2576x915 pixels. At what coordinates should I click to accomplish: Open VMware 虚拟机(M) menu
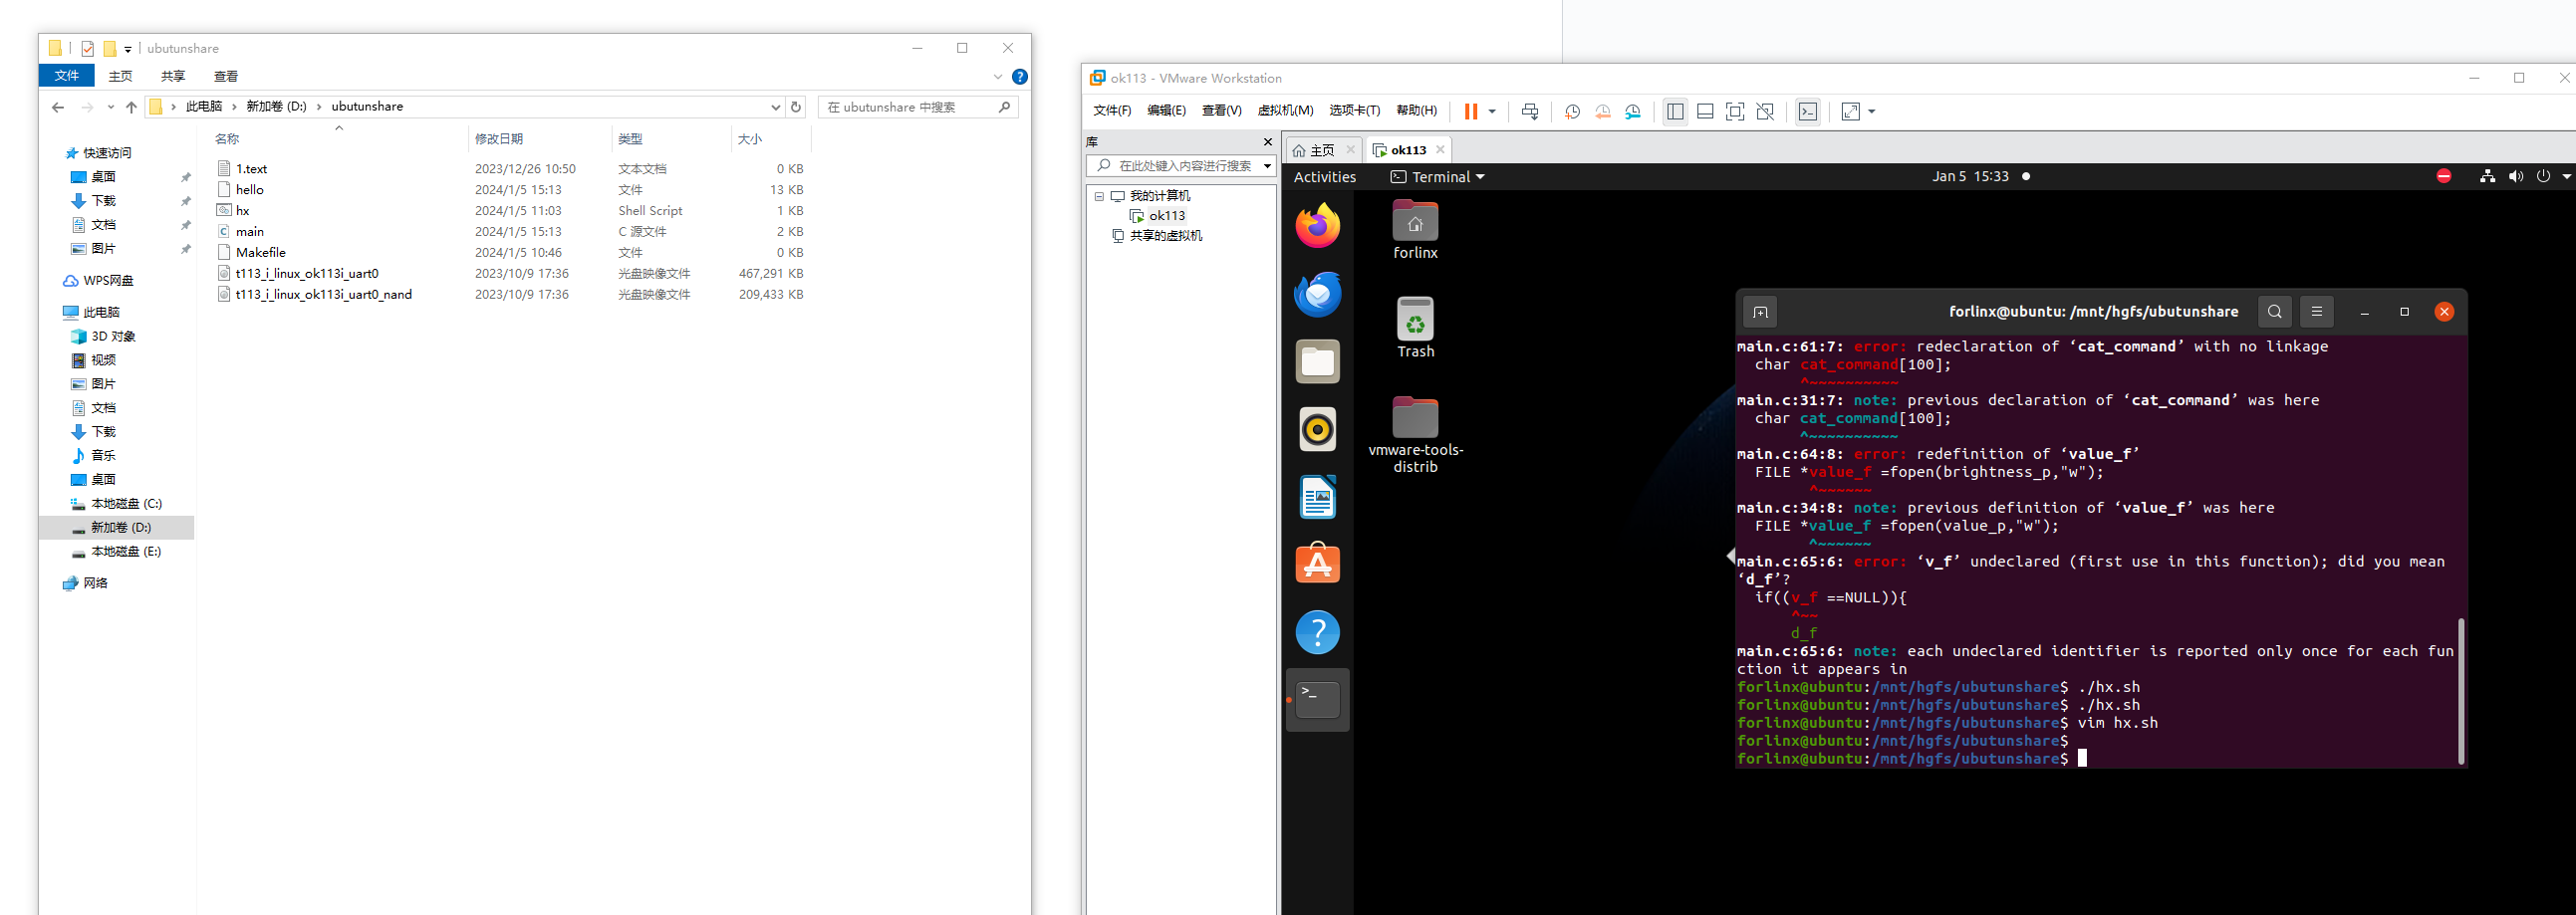[1285, 111]
